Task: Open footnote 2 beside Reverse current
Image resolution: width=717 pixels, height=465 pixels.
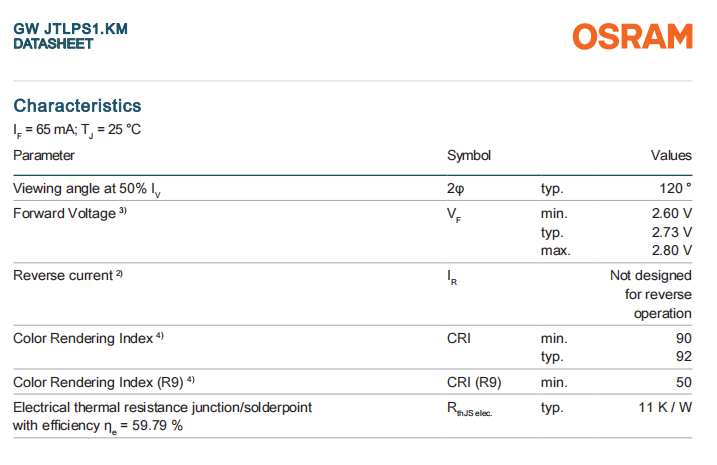Action: pyautogui.click(x=118, y=273)
